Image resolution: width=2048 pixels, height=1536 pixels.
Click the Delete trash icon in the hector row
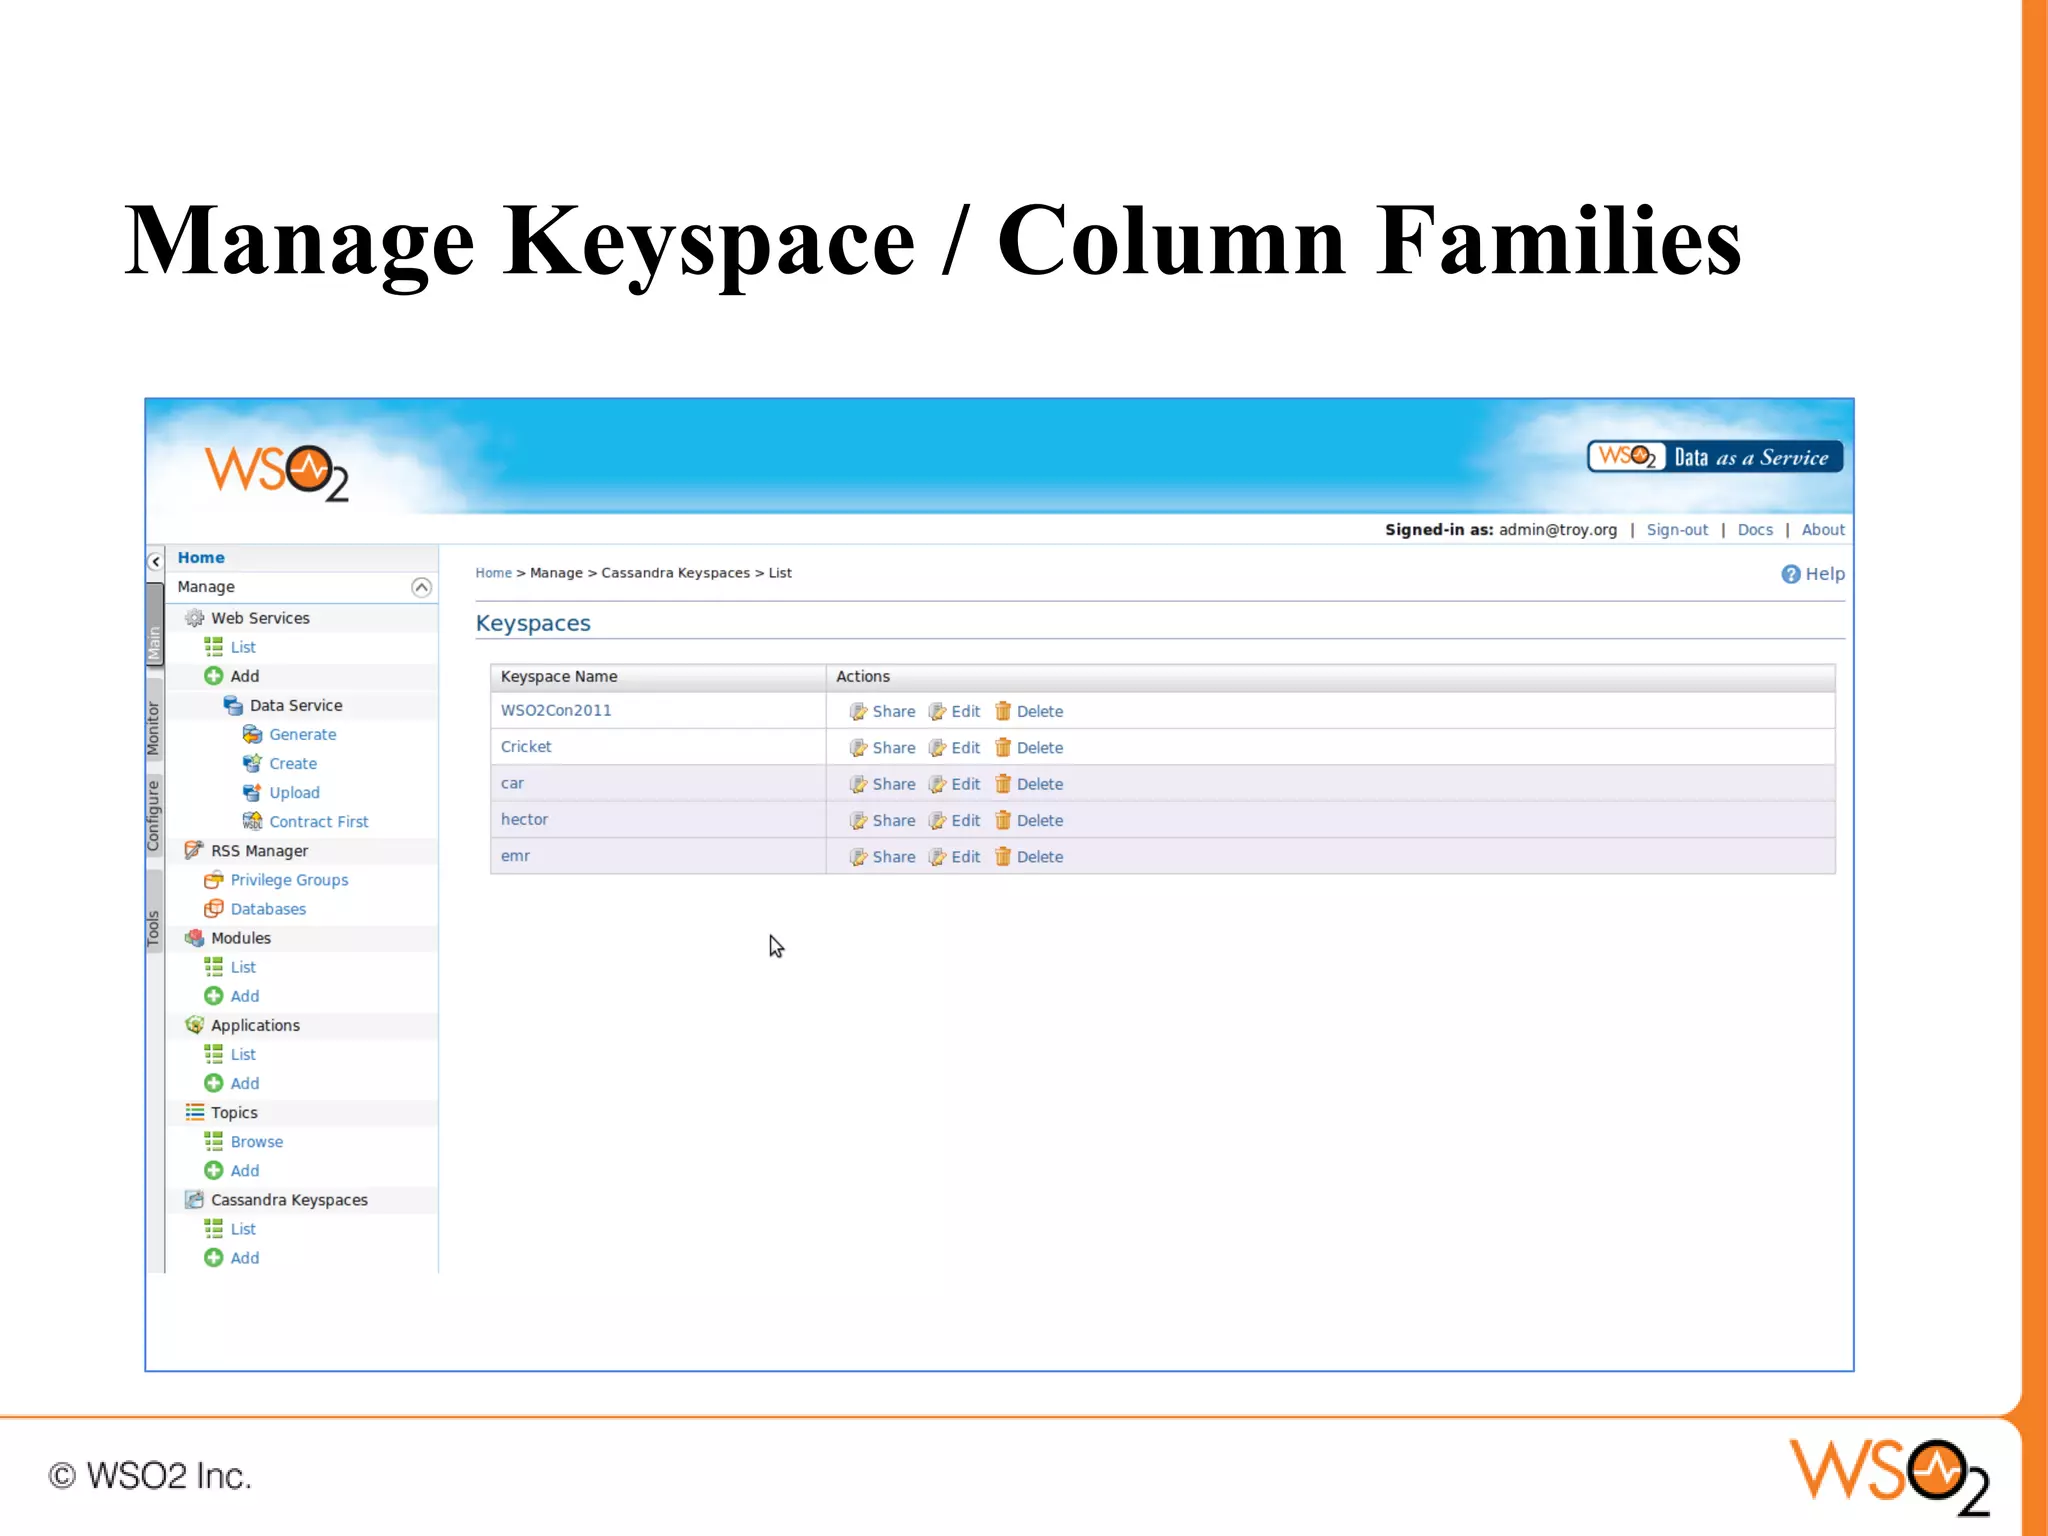pyautogui.click(x=1003, y=820)
